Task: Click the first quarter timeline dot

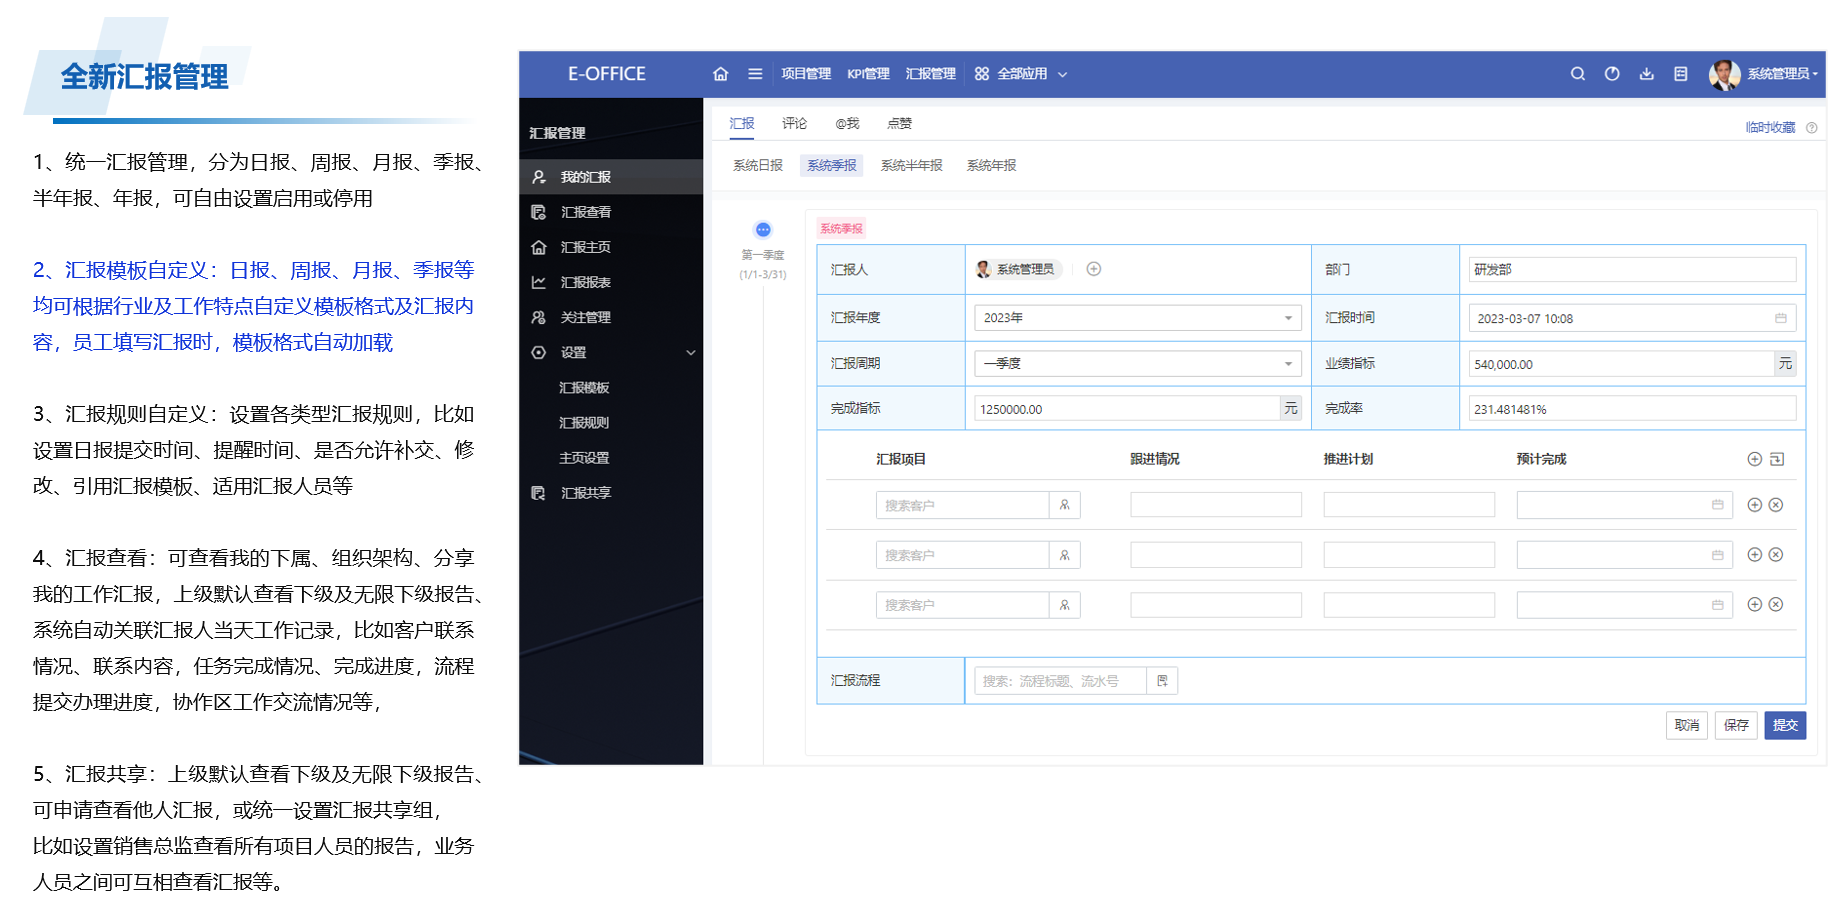Action: [x=763, y=230]
